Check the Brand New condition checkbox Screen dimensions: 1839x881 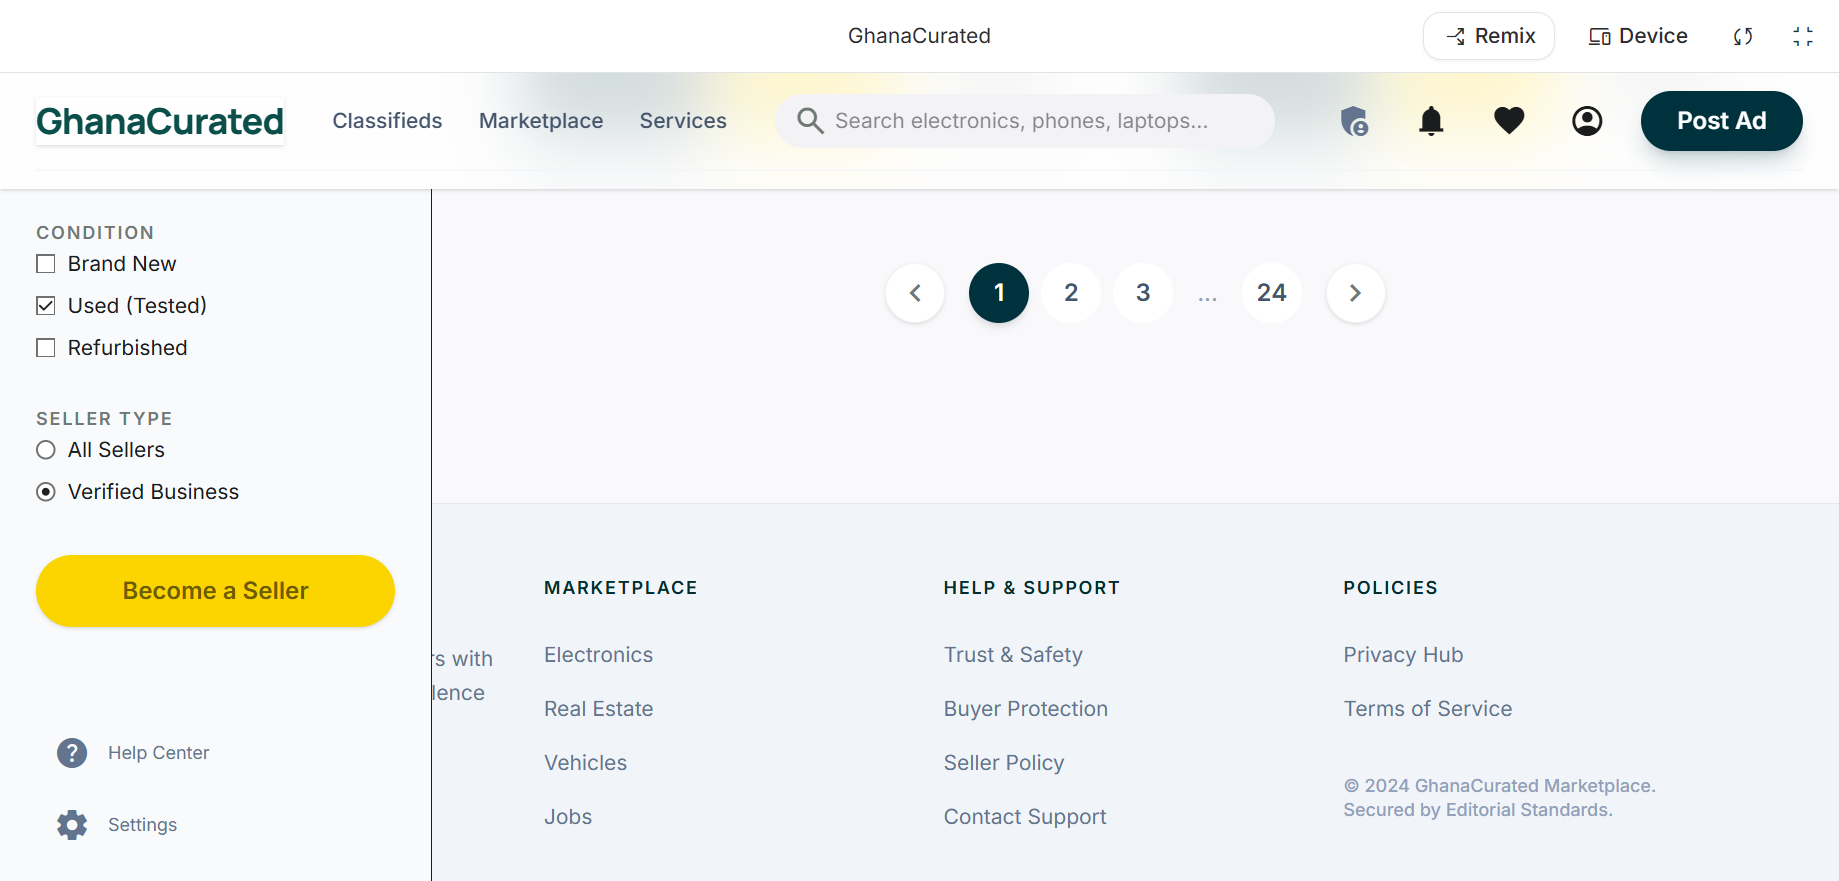pyautogui.click(x=46, y=264)
